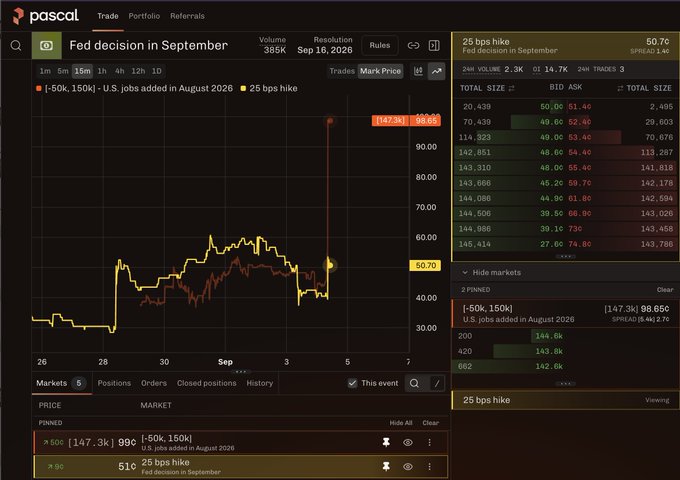Open the search magnifier beside event title
680x480 pixels.
click(x=16, y=45)
